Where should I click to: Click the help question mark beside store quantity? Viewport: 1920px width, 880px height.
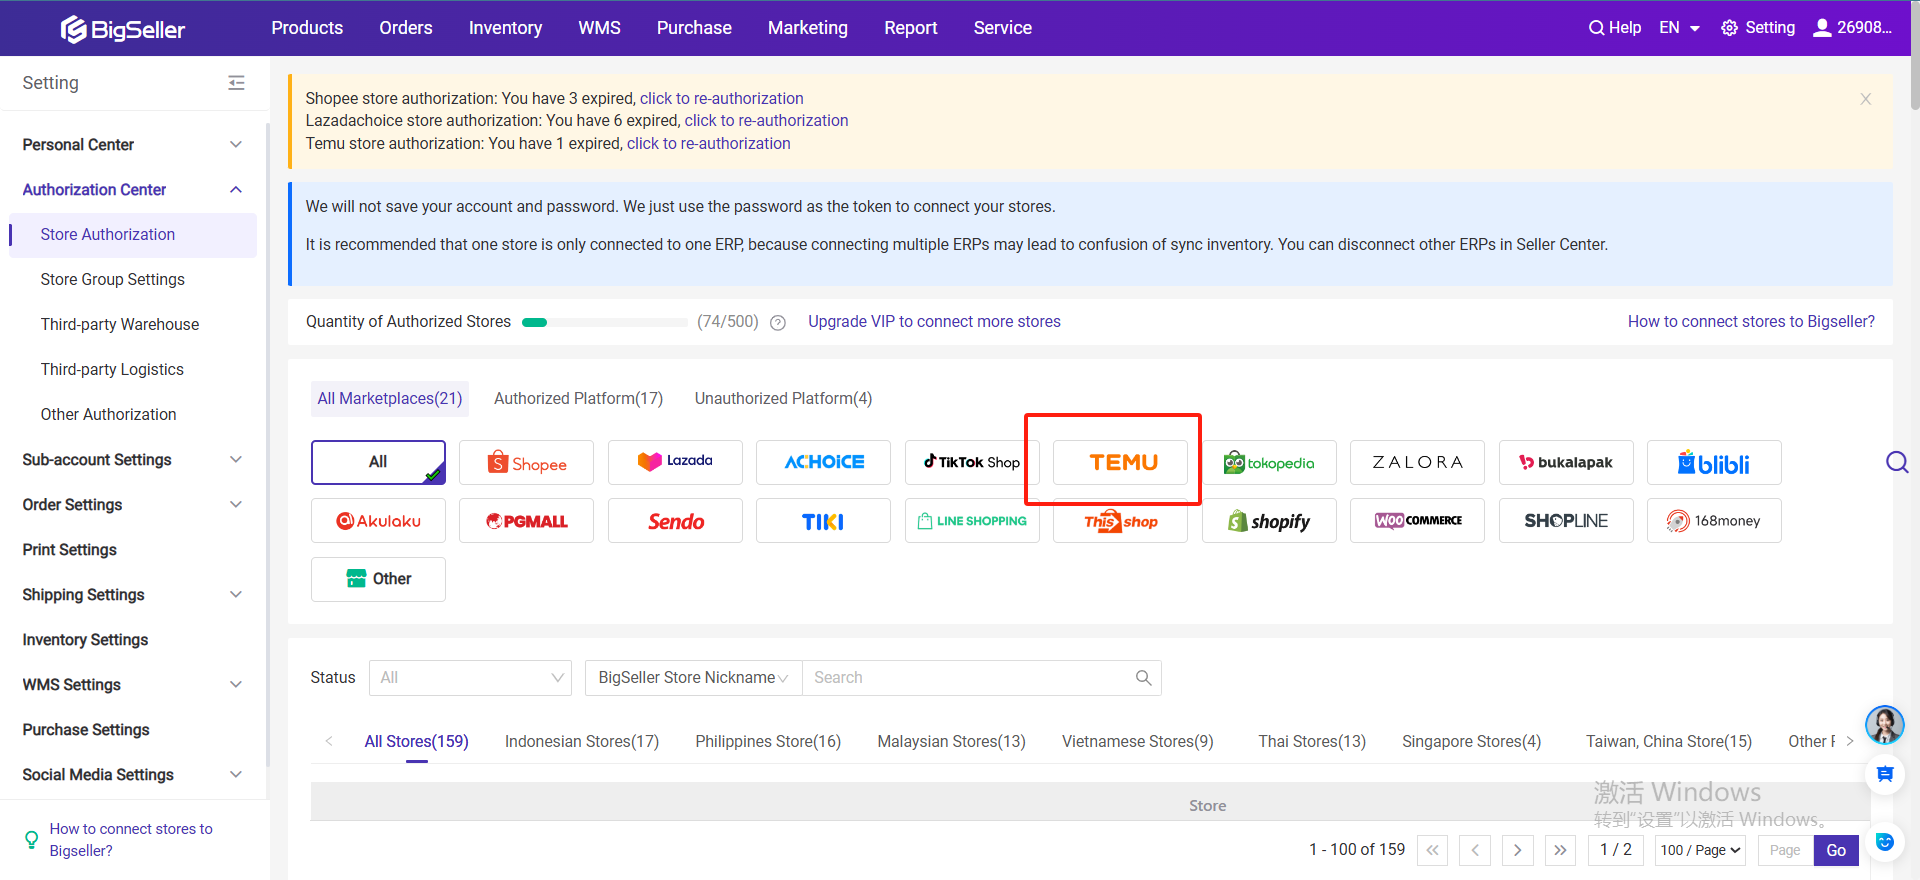(x=778, y=322)
